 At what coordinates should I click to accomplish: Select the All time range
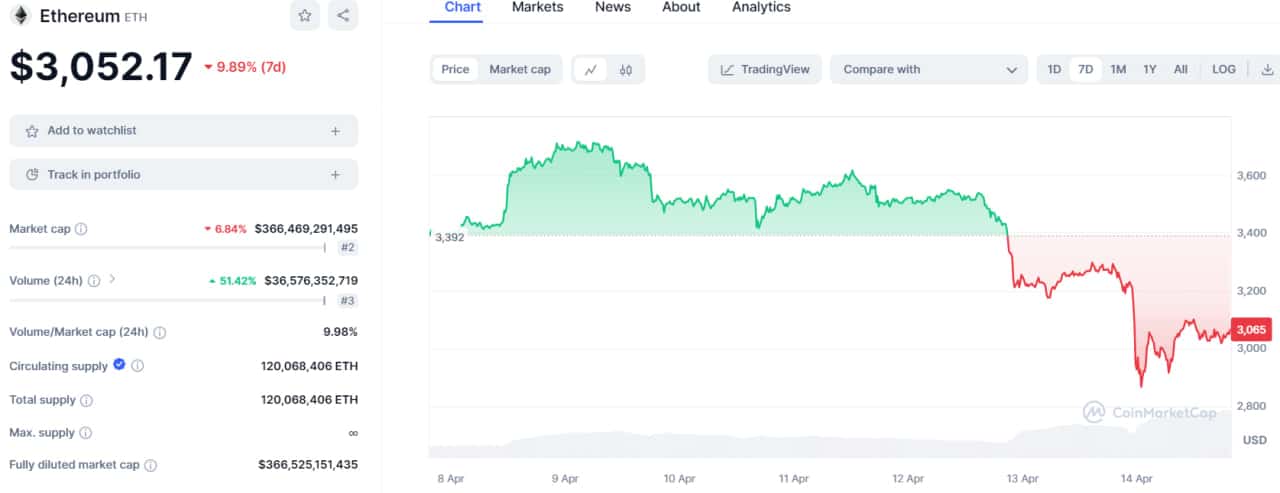[x=1181, y=70]
